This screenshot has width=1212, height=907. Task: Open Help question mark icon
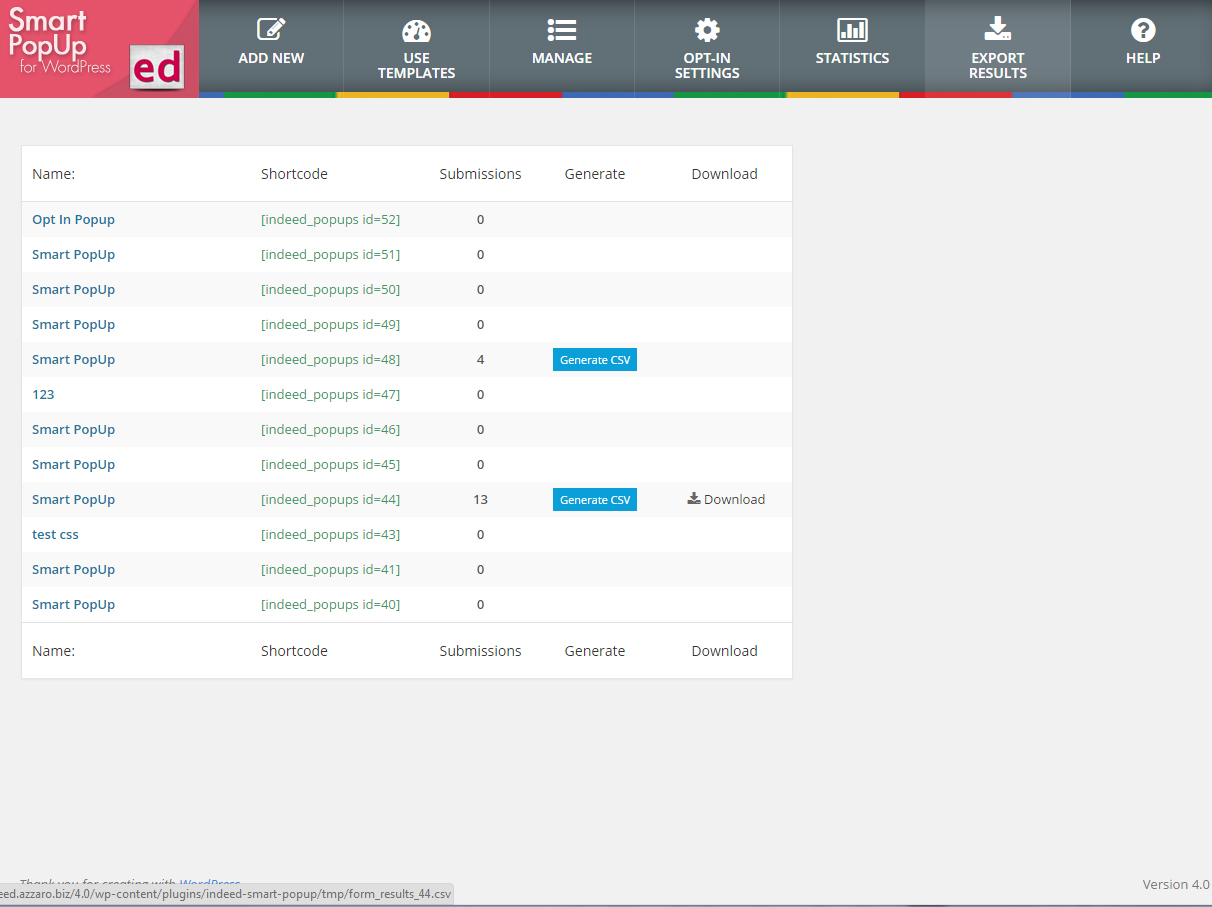point(1143,30)
